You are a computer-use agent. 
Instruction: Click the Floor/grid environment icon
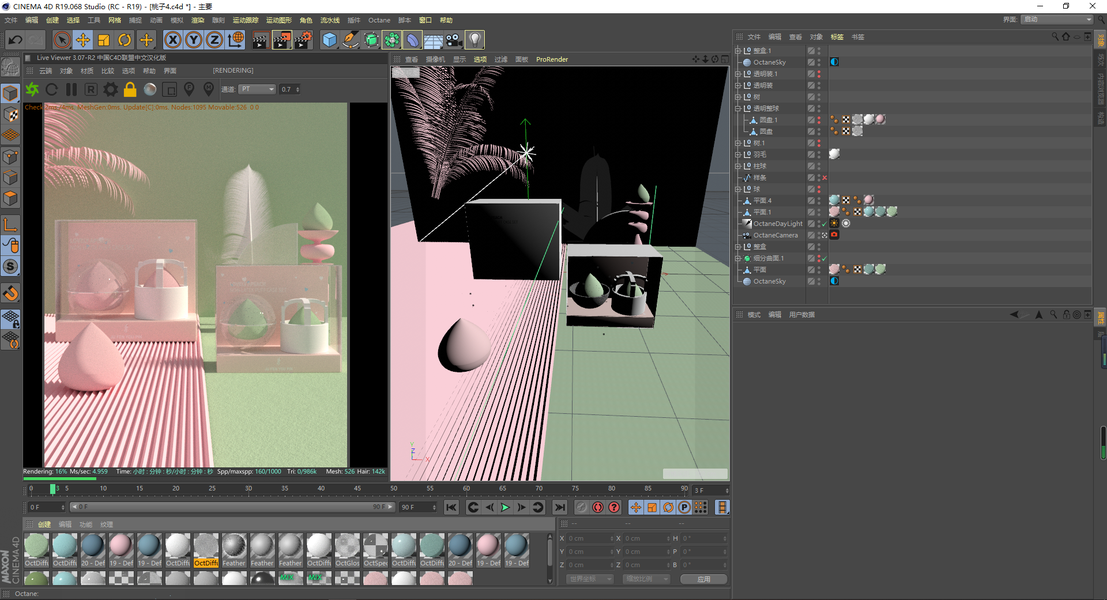click(x=433, y=40)
